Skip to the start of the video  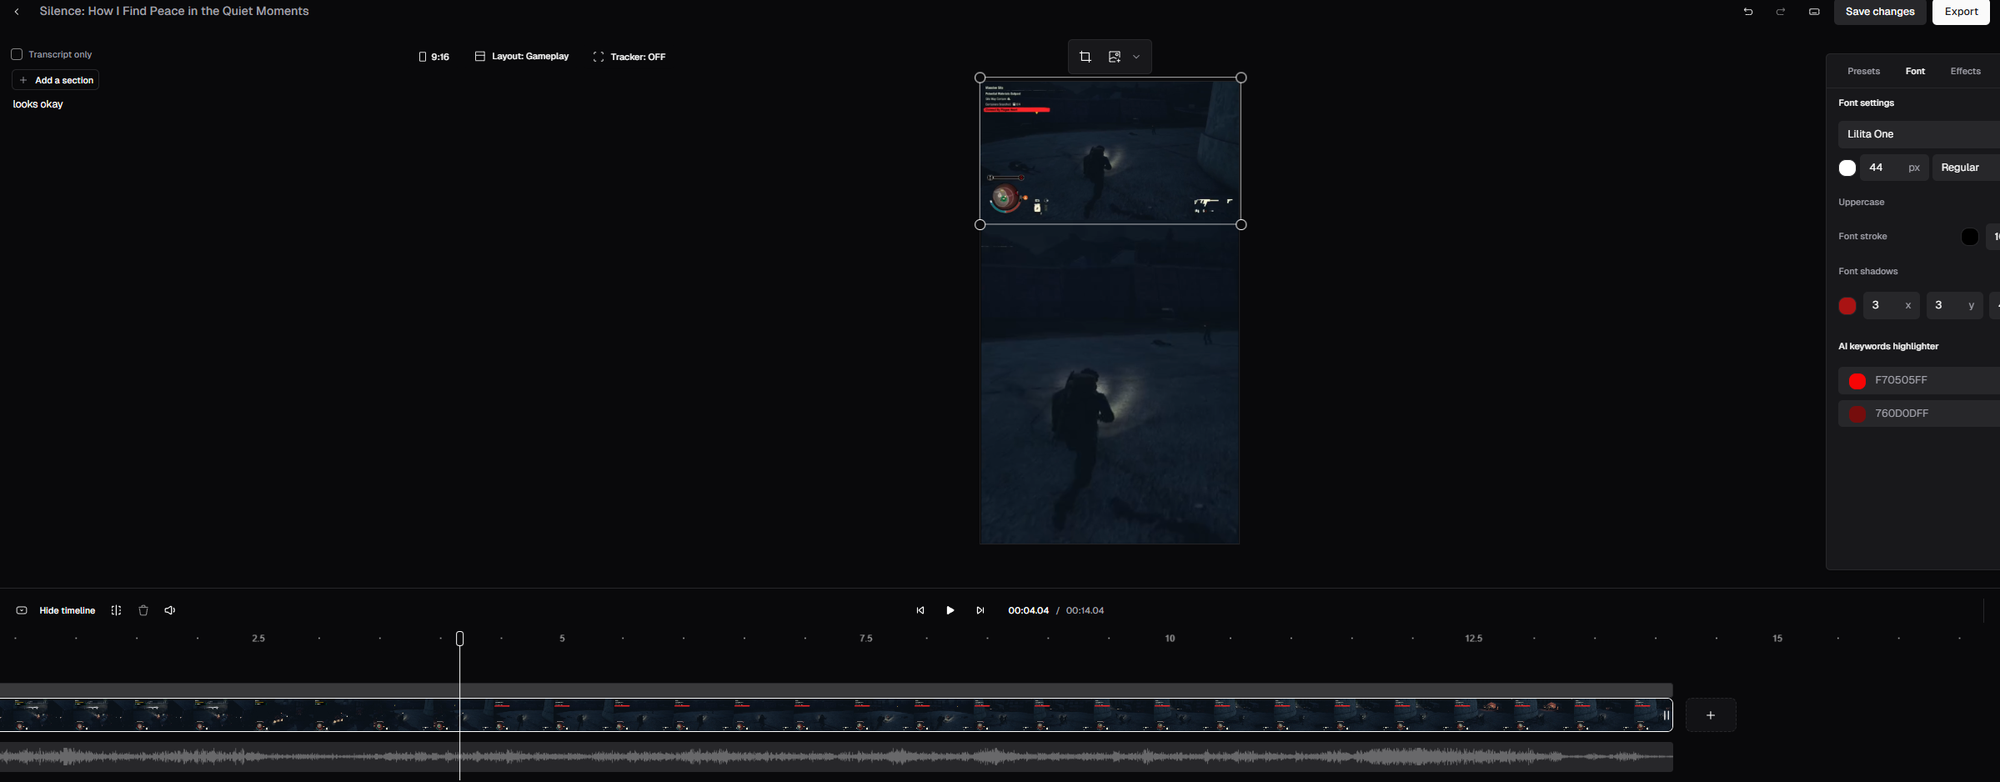(x=920, y=611)
